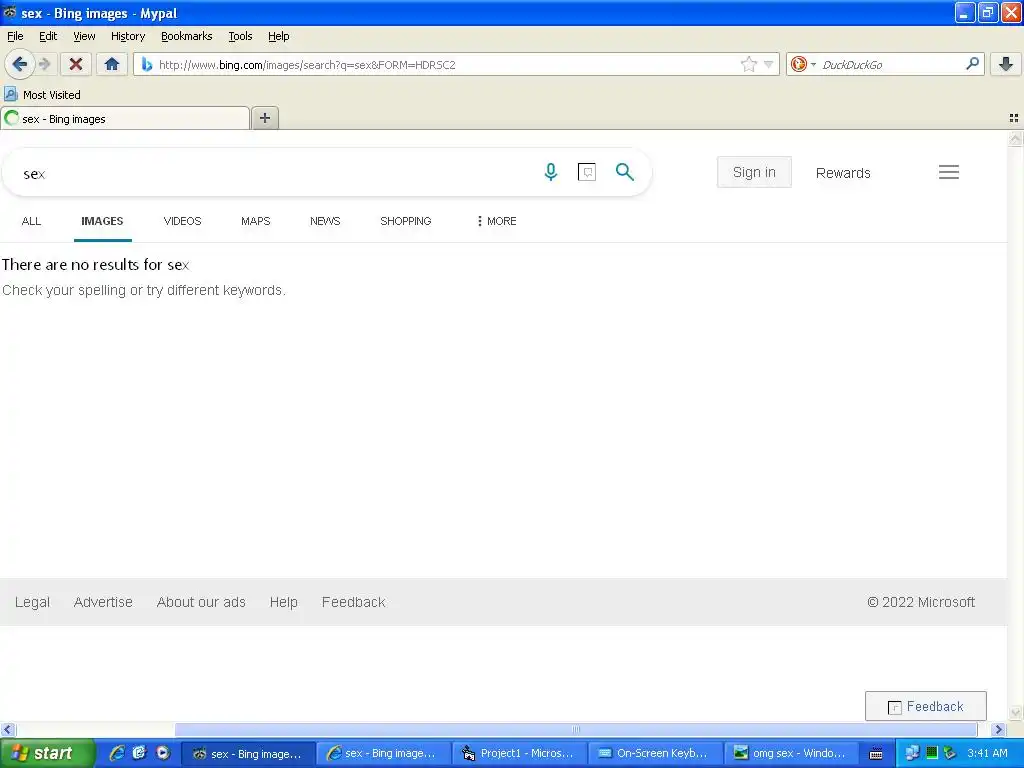Focus the Bing search query box
The width and height of the screenshot is (1024, 768).
(274, 173)
